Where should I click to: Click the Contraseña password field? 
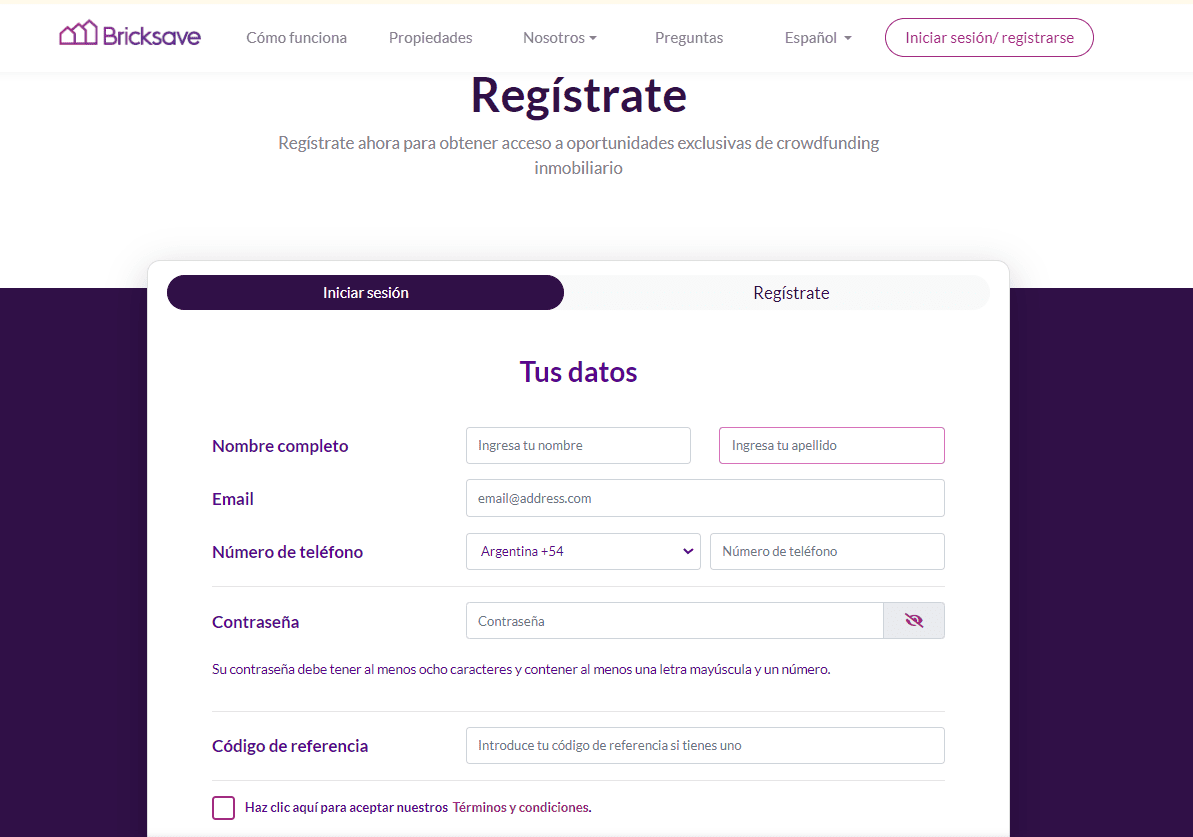click(x=674, y=621)
